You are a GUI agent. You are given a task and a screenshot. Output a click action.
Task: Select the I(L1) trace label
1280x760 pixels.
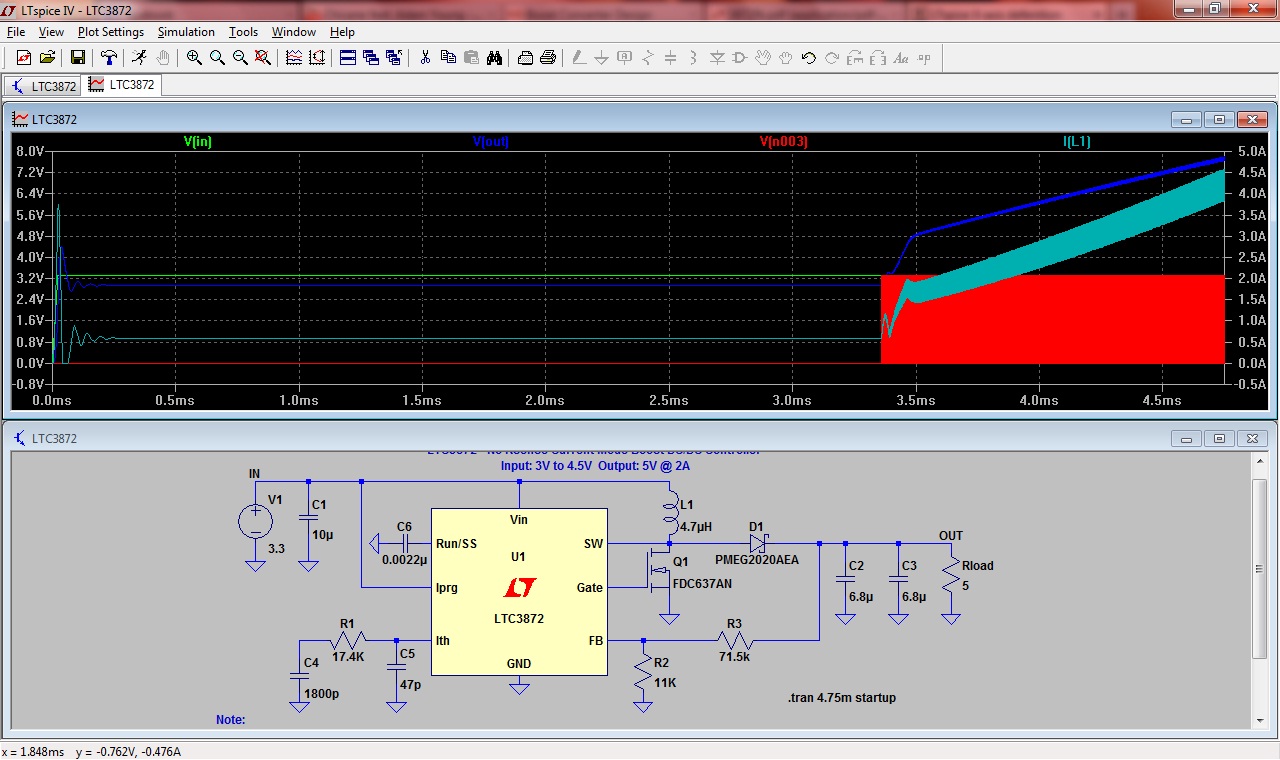1077,142
